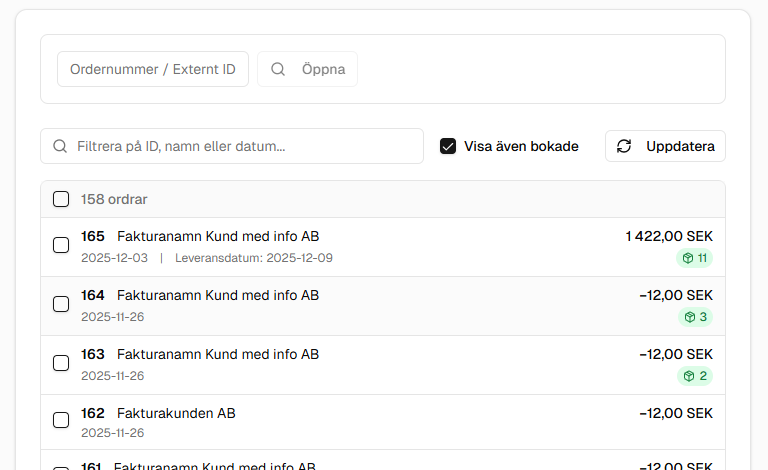
Task: Check the box for order 163
Action: [x=61, y=363]
